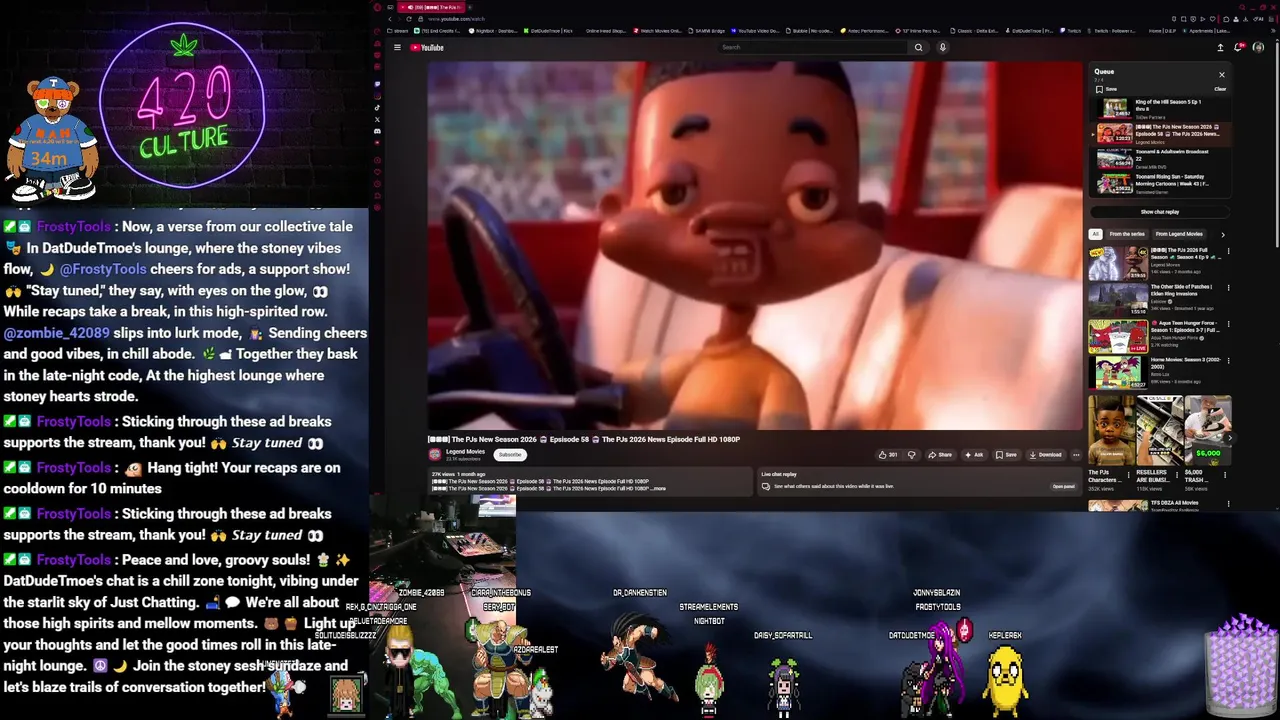Click the video player area
The image size is (1280, 720).
[755, 246]
